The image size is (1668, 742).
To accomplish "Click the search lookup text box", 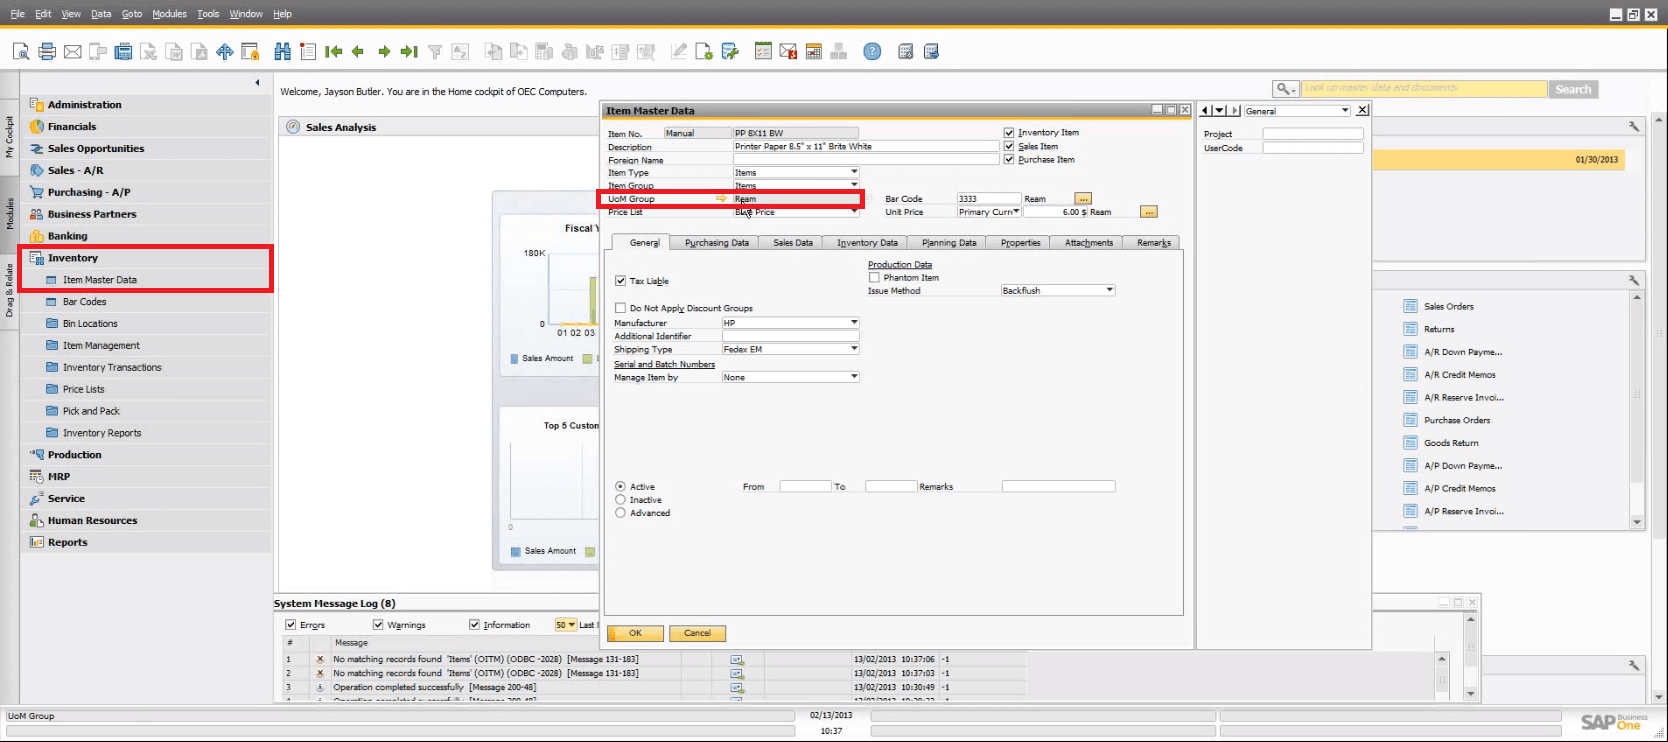I will (x=1424, y=89).
